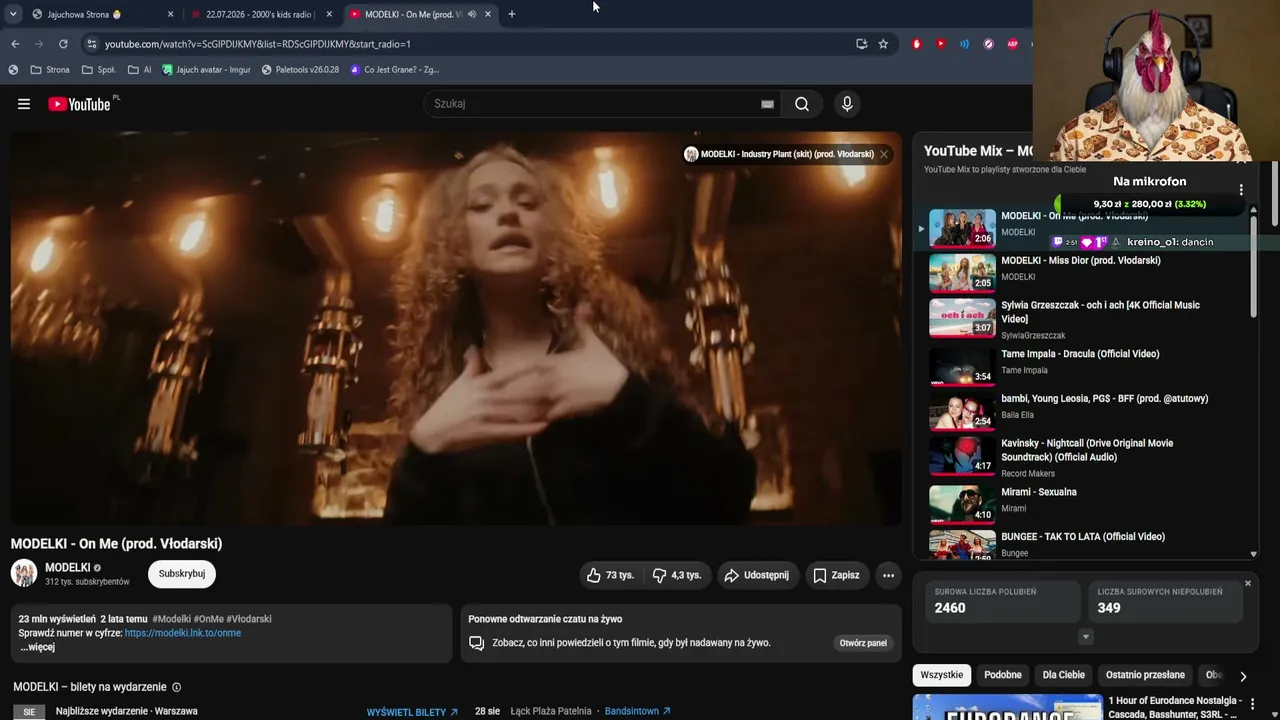Save the video with Zapisz
Viewport: 1280px width, 720px height.
836,575
